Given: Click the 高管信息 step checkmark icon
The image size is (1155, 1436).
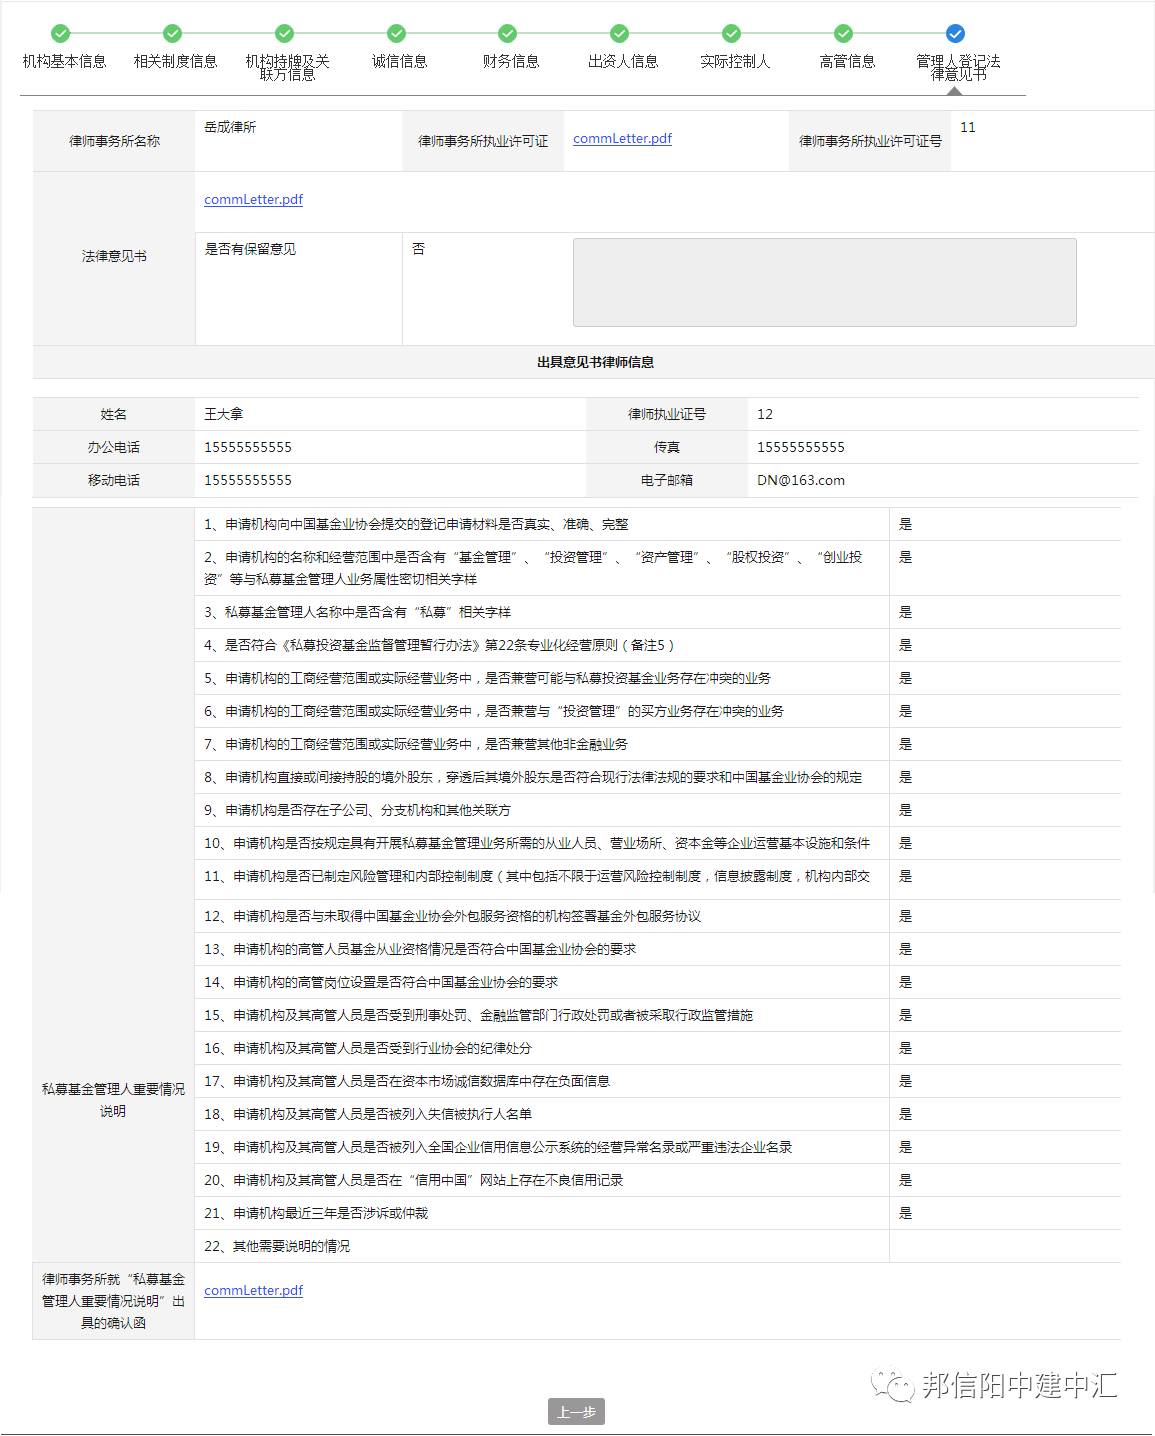Looking at the screenshot, I should (x=844, y=33).
